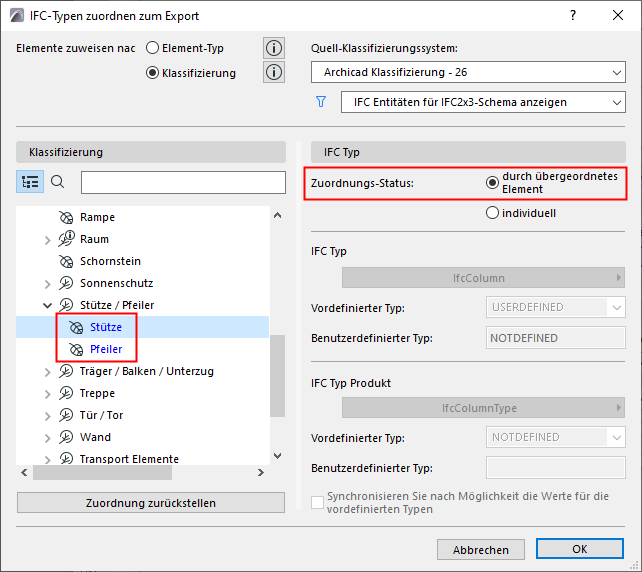
Task: Click the Tür / Tor classification icon
Action: coord(66,415)
